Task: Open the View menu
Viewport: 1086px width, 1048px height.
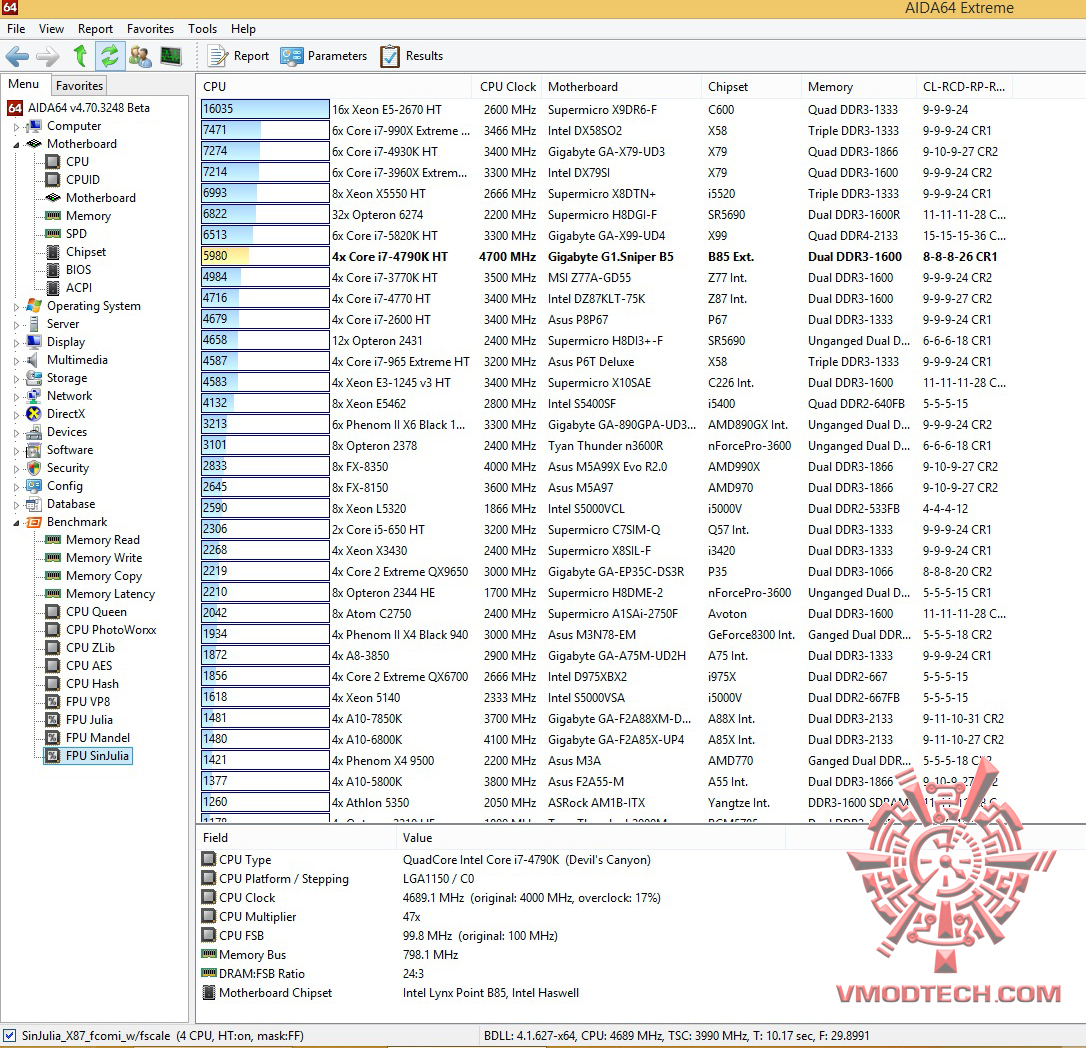Action: click(x=51, y=28)
